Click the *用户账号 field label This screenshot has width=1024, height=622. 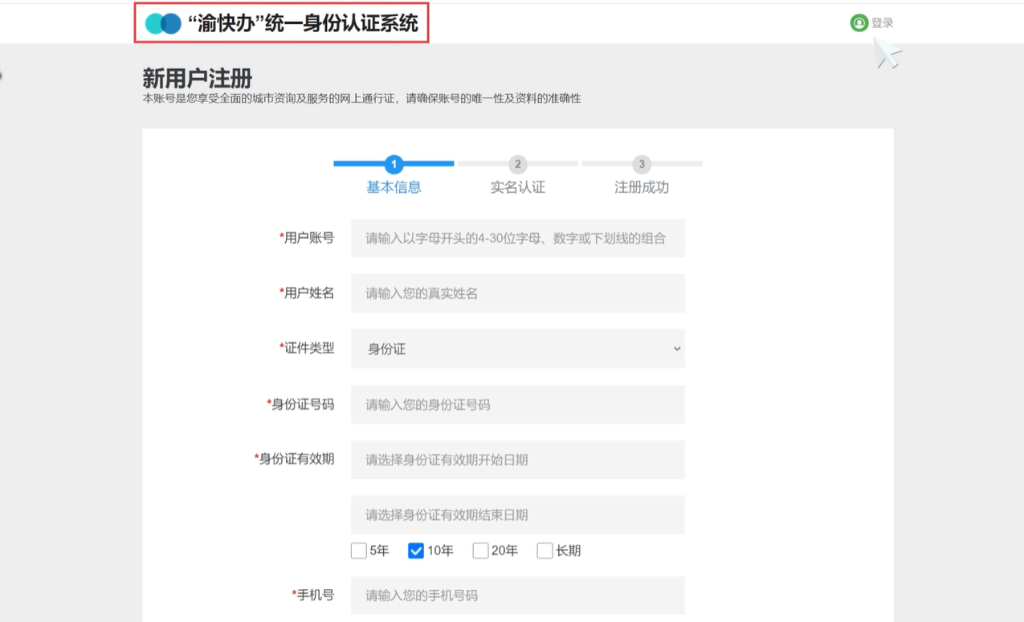tap(306, 238)
